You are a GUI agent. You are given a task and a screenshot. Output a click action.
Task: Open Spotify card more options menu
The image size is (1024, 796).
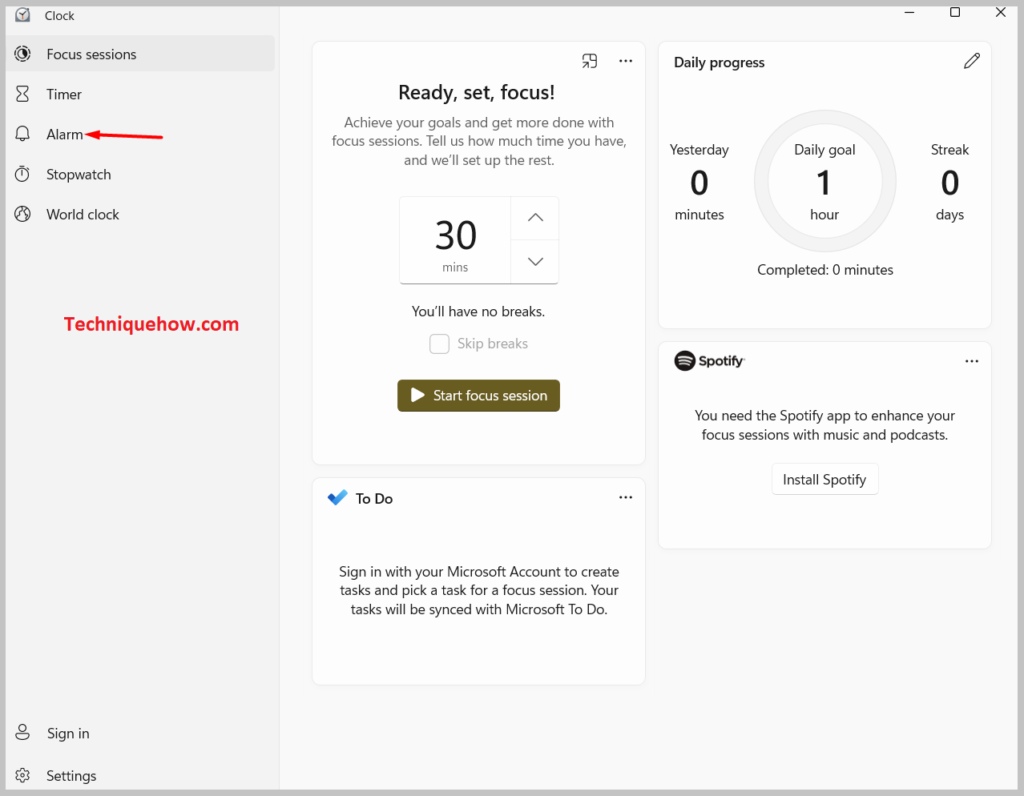tap(971, 361)
